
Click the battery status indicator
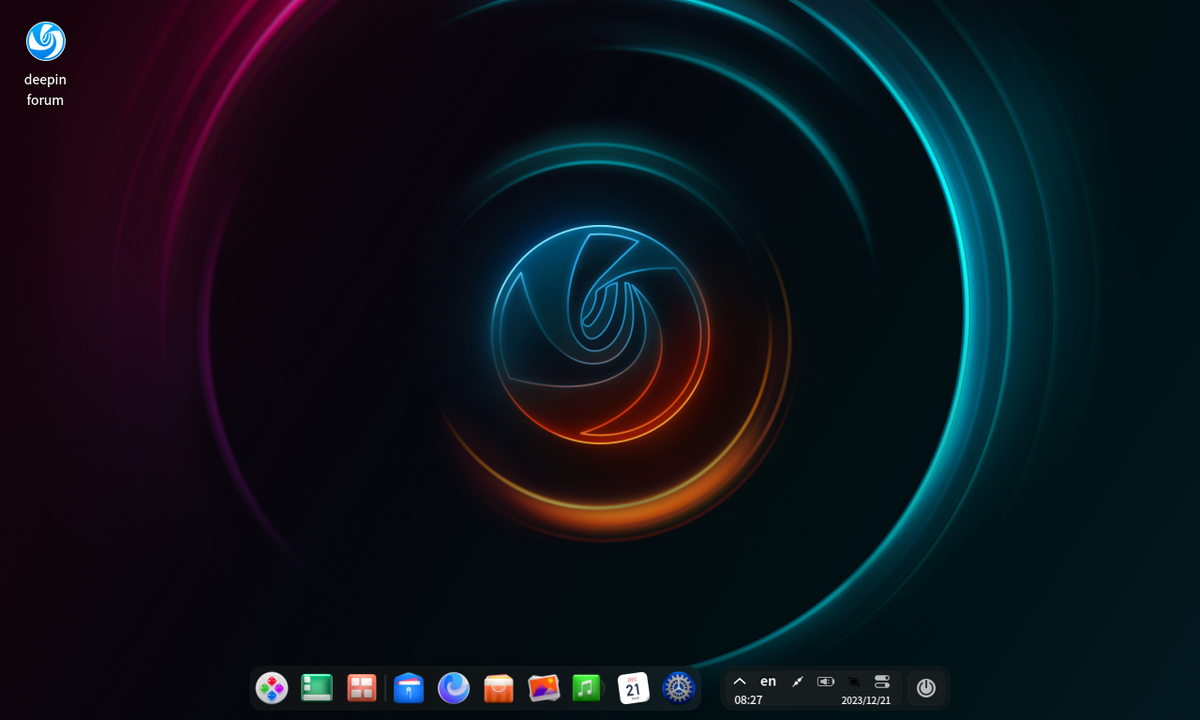point(826,681)
